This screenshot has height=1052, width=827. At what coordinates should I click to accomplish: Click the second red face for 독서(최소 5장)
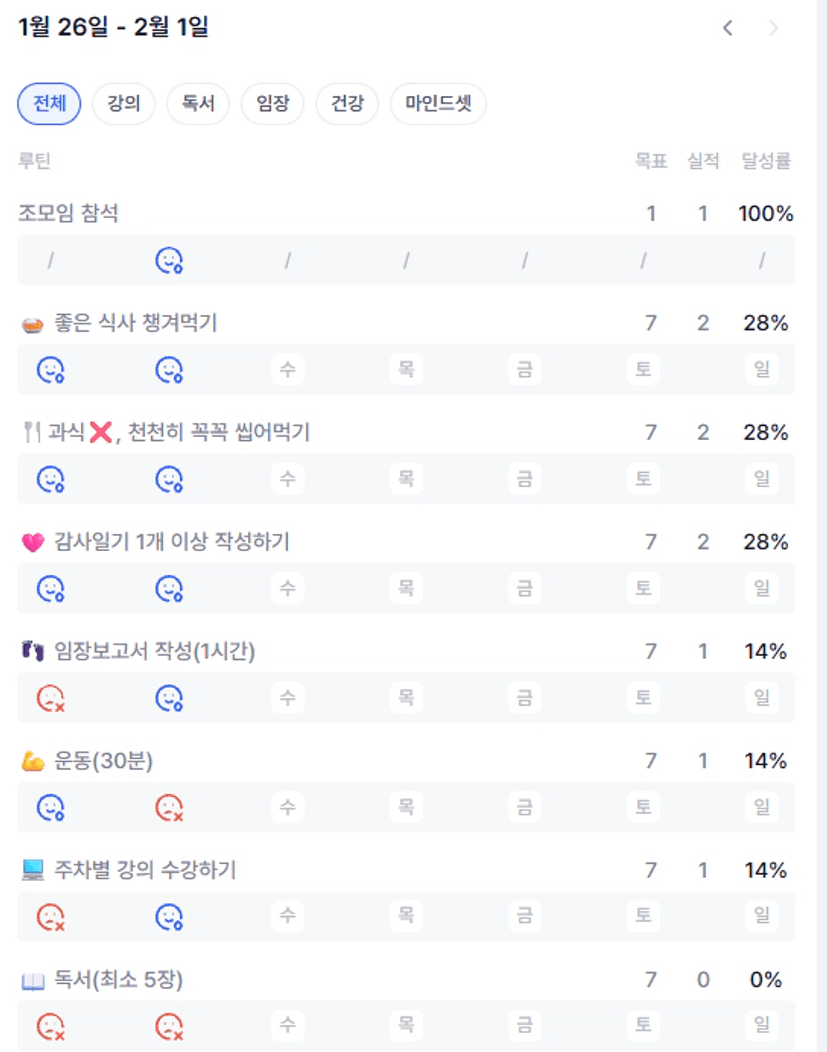click(x=169, y=1026)
